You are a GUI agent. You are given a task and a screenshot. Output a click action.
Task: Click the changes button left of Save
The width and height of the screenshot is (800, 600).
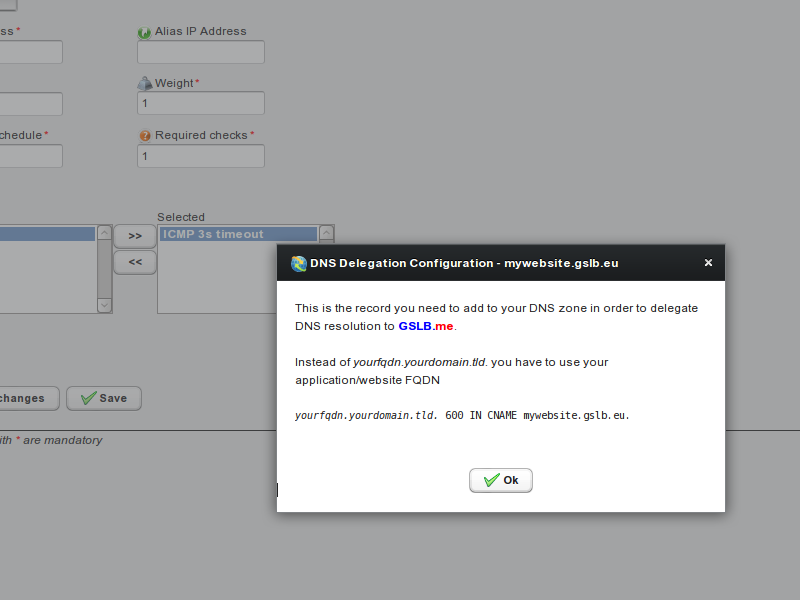pyautogui.click(x=29, y=398)
